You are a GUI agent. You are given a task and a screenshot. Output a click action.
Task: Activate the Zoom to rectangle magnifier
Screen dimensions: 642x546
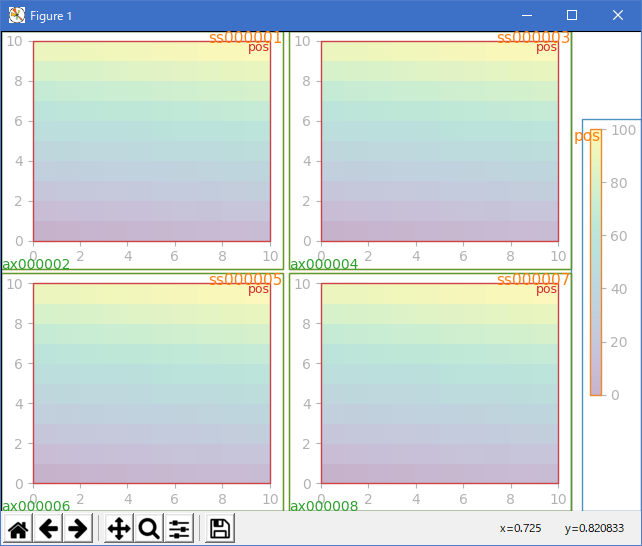(149, 528)
